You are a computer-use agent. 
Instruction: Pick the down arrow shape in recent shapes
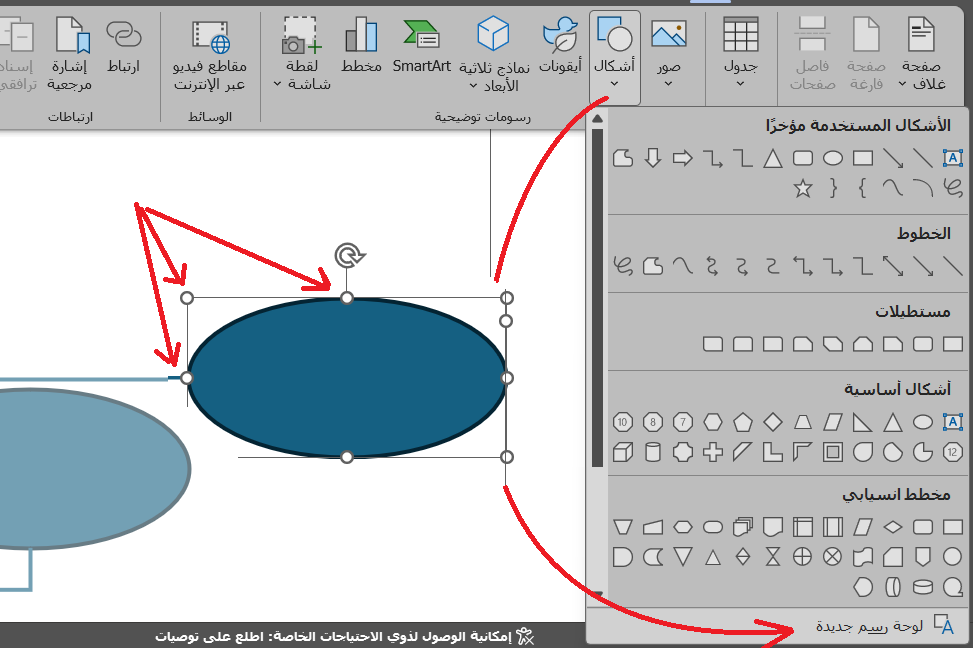tap(653, 158)
